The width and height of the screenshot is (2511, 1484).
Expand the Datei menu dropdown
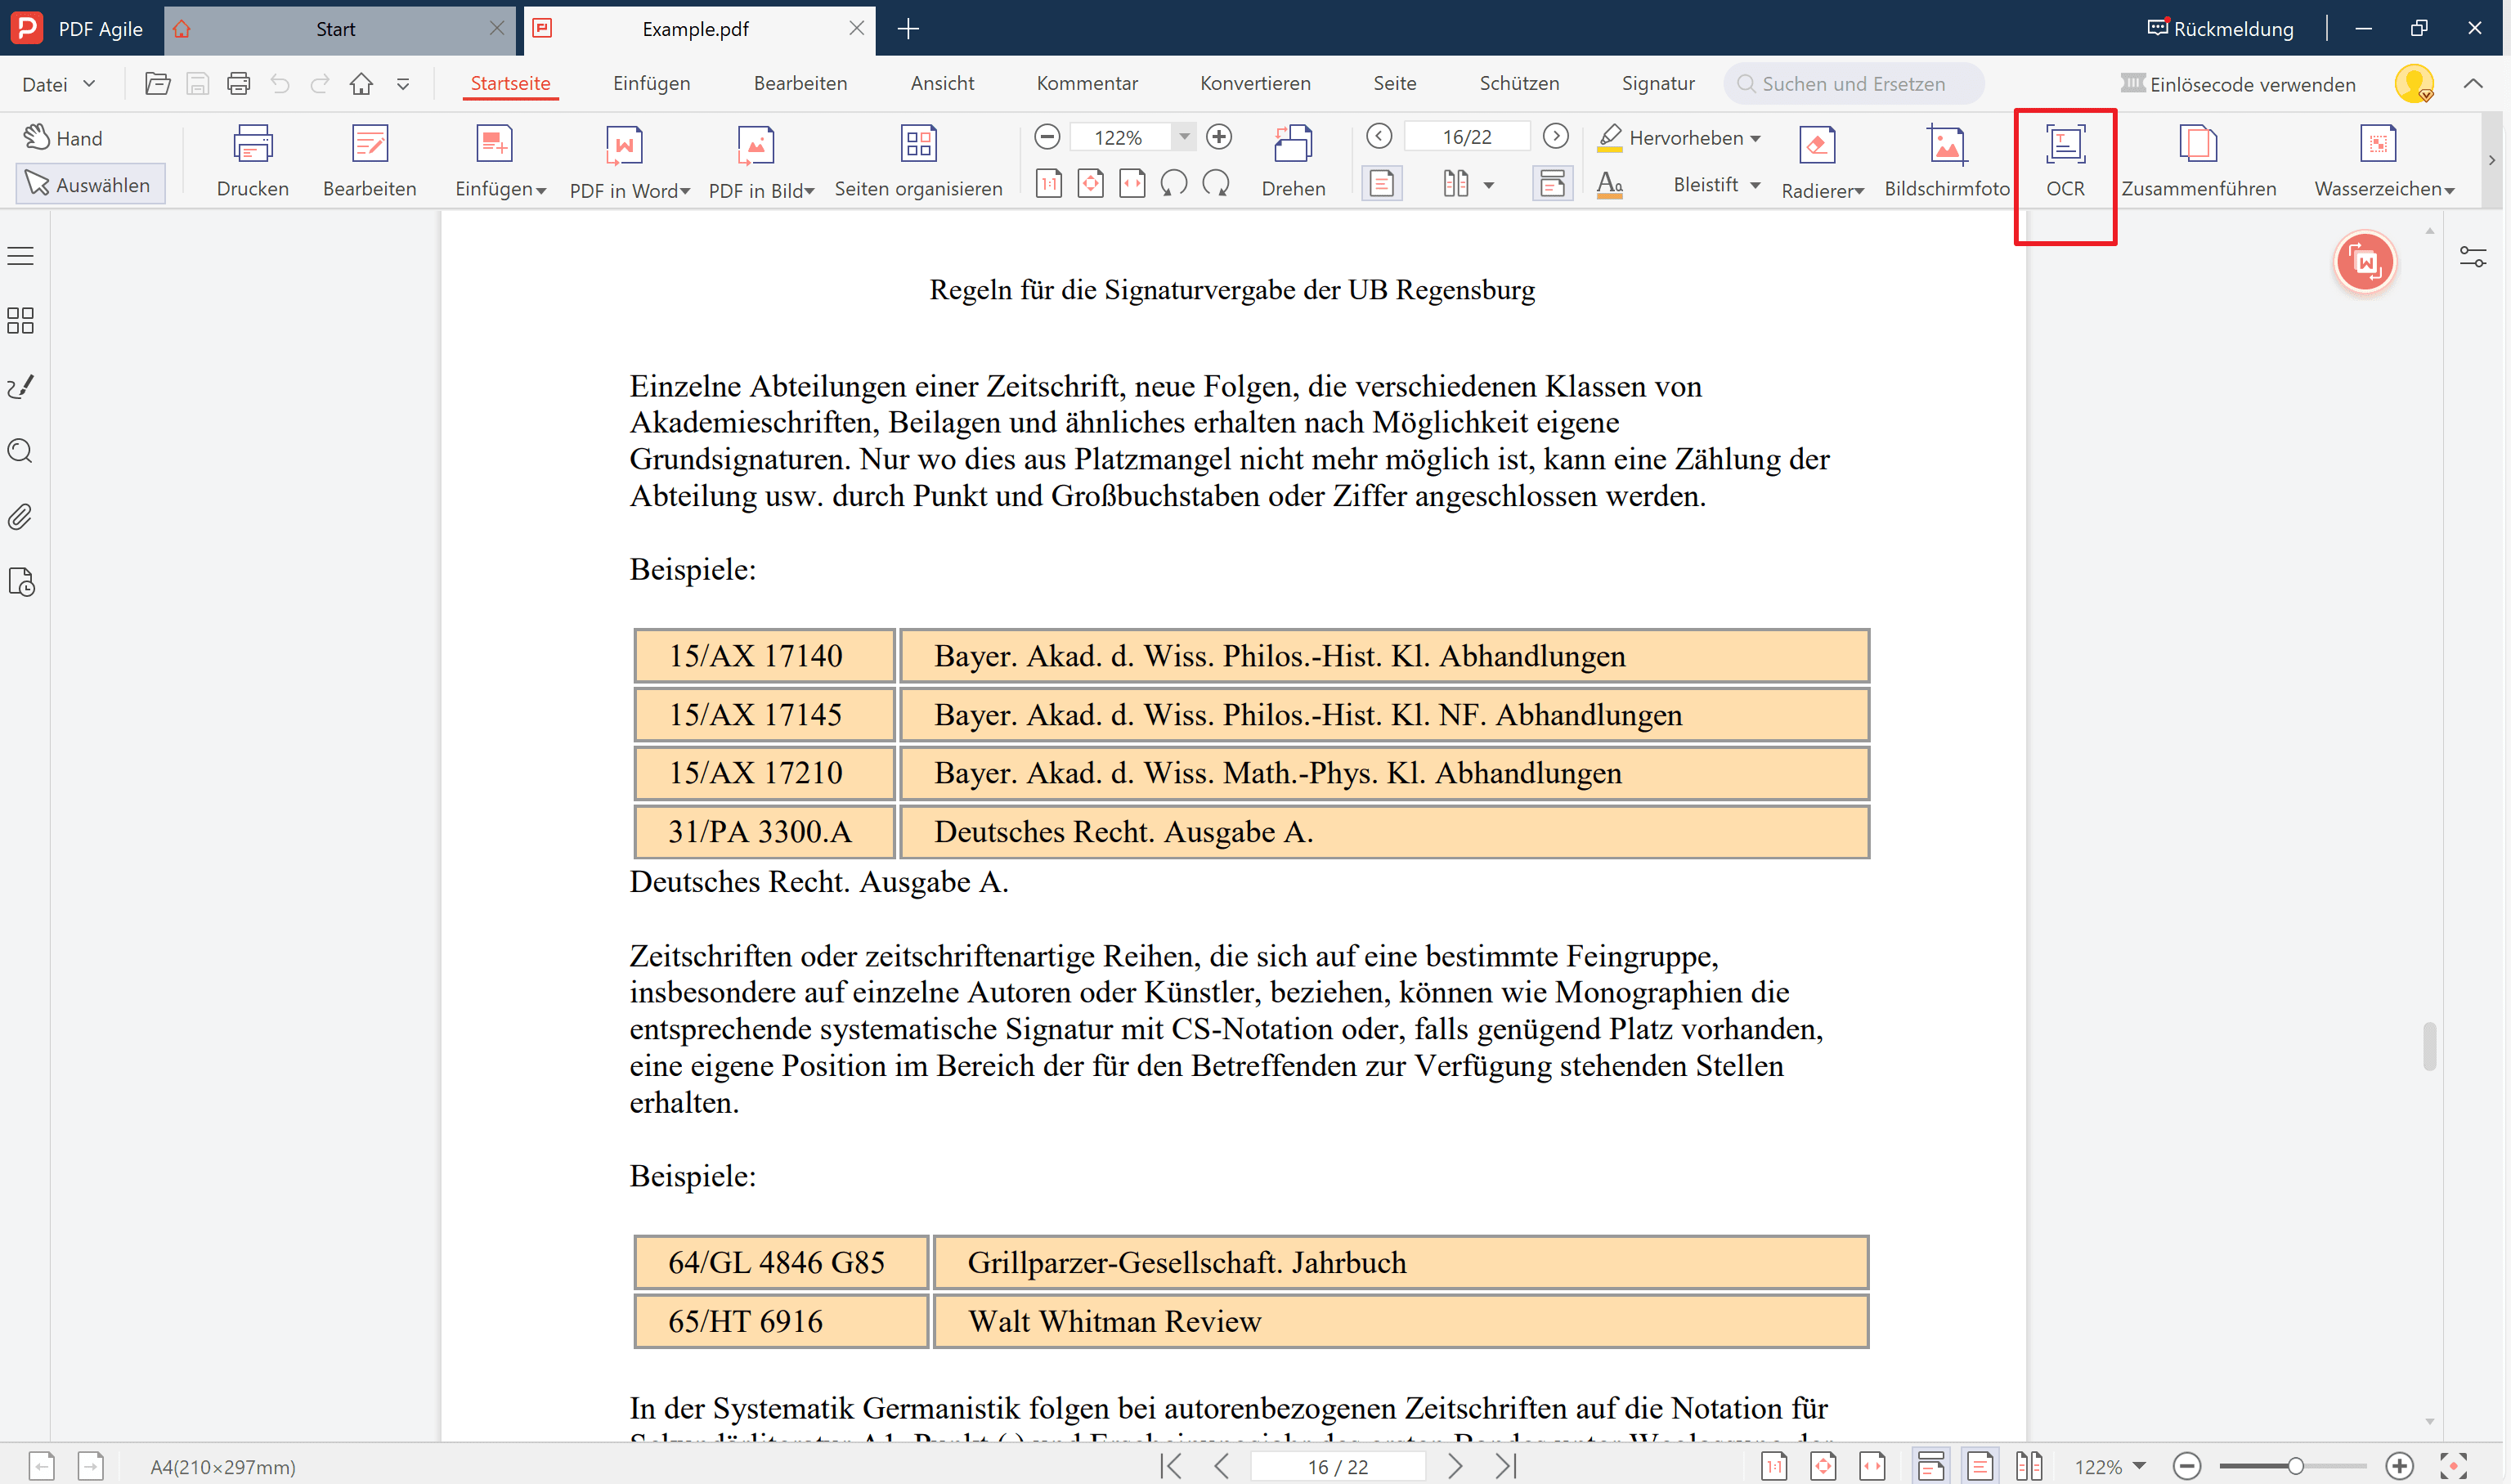pyautogui.click(x=59, y=84)
